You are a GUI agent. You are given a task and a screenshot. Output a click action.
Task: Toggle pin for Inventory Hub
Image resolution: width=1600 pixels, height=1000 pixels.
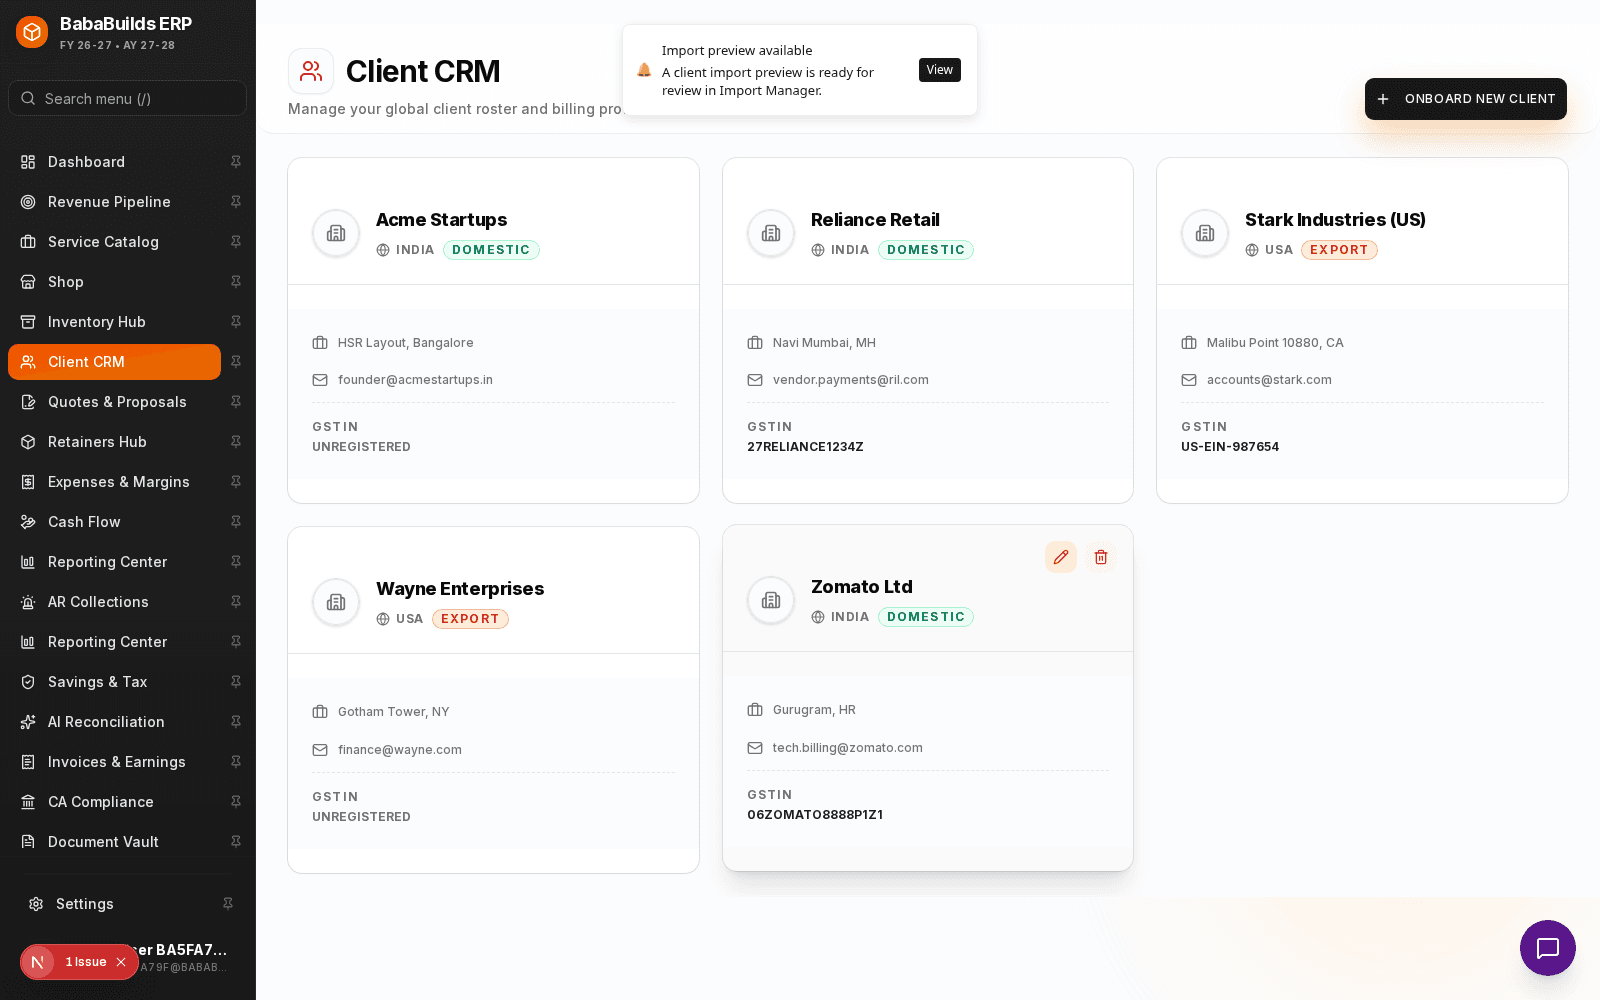[x=236, y=322]
